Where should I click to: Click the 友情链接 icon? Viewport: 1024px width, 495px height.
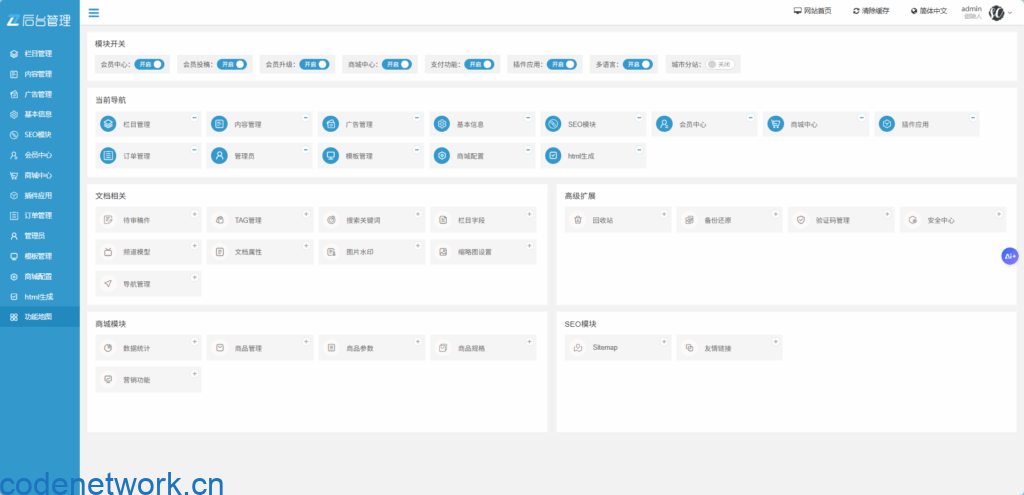(689, 348)
